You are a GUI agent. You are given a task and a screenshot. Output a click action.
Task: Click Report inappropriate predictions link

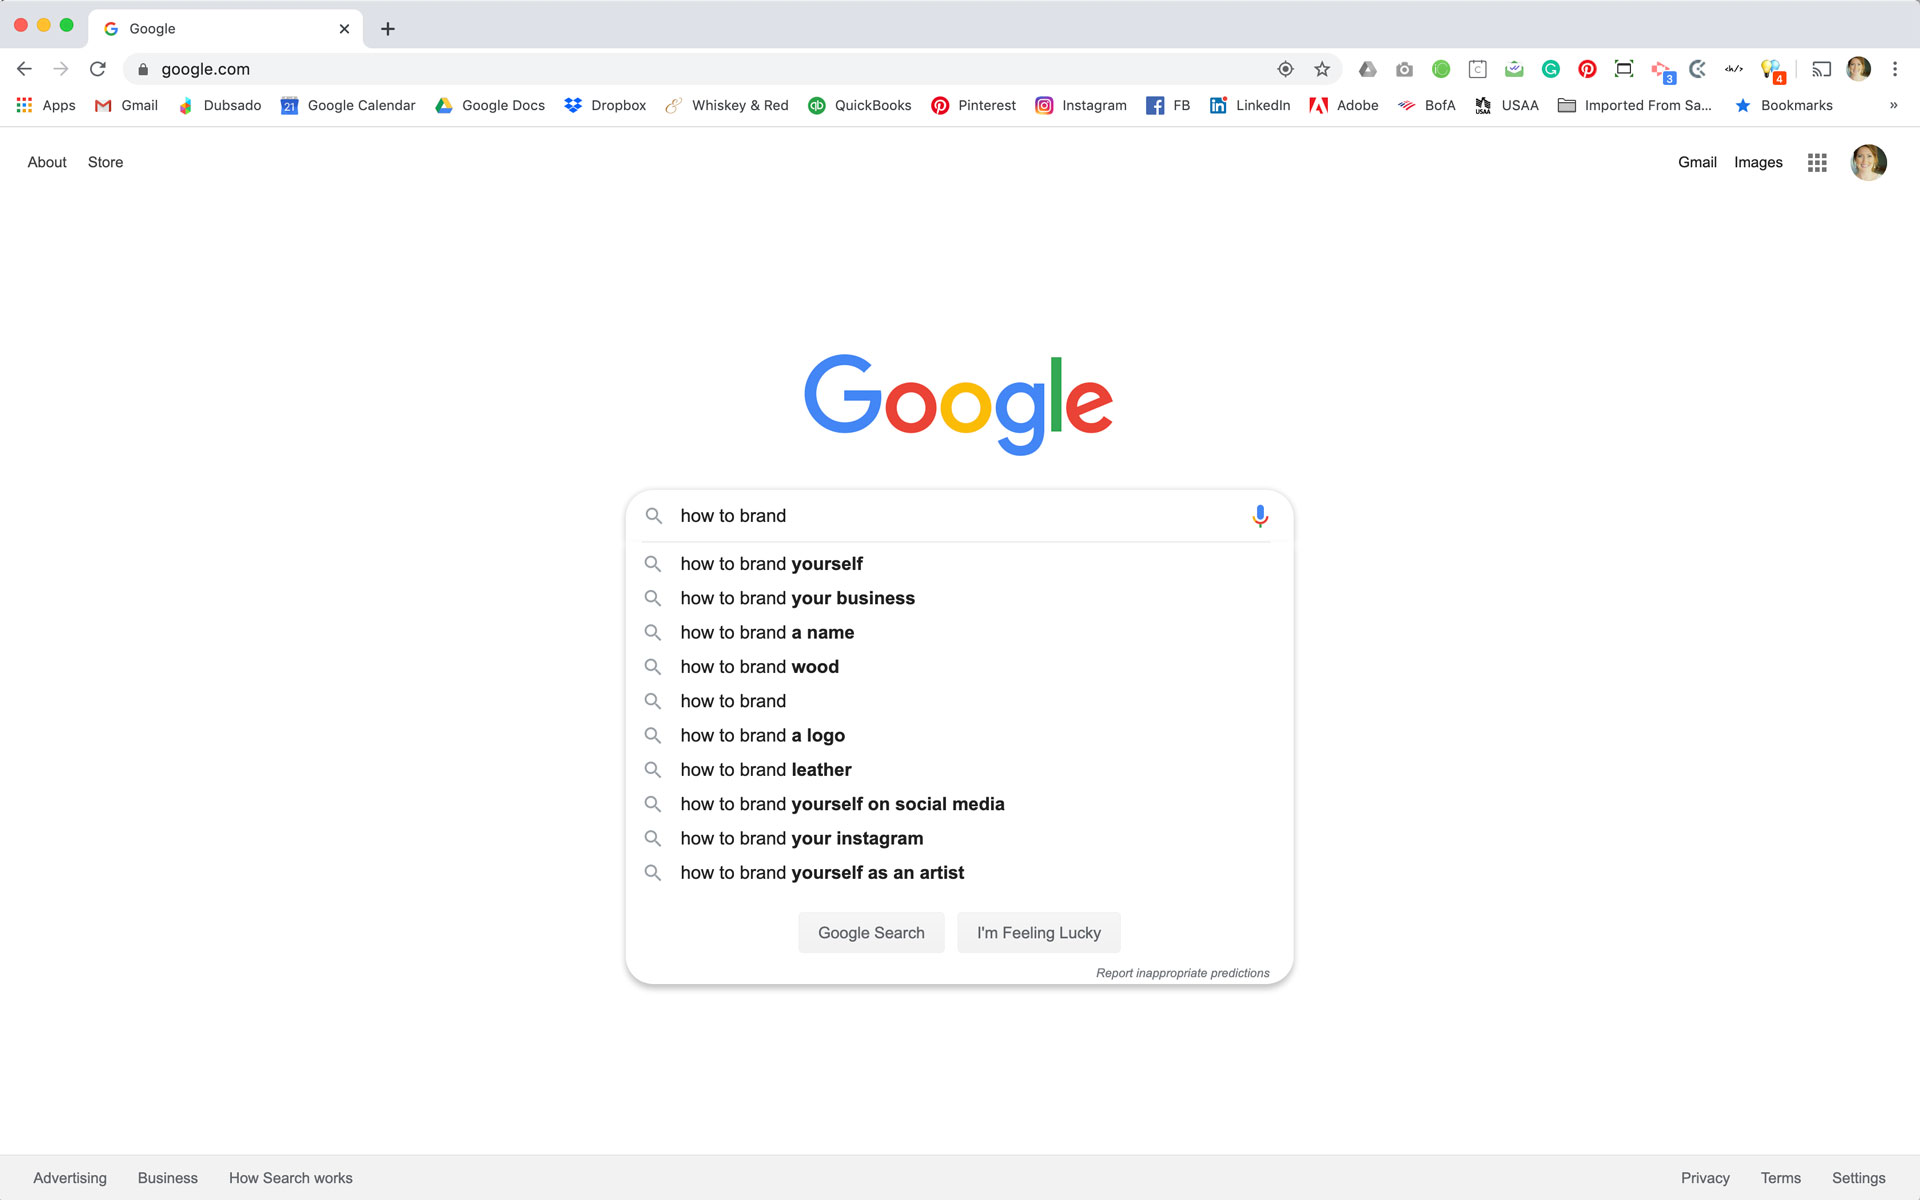[1183, 972]
